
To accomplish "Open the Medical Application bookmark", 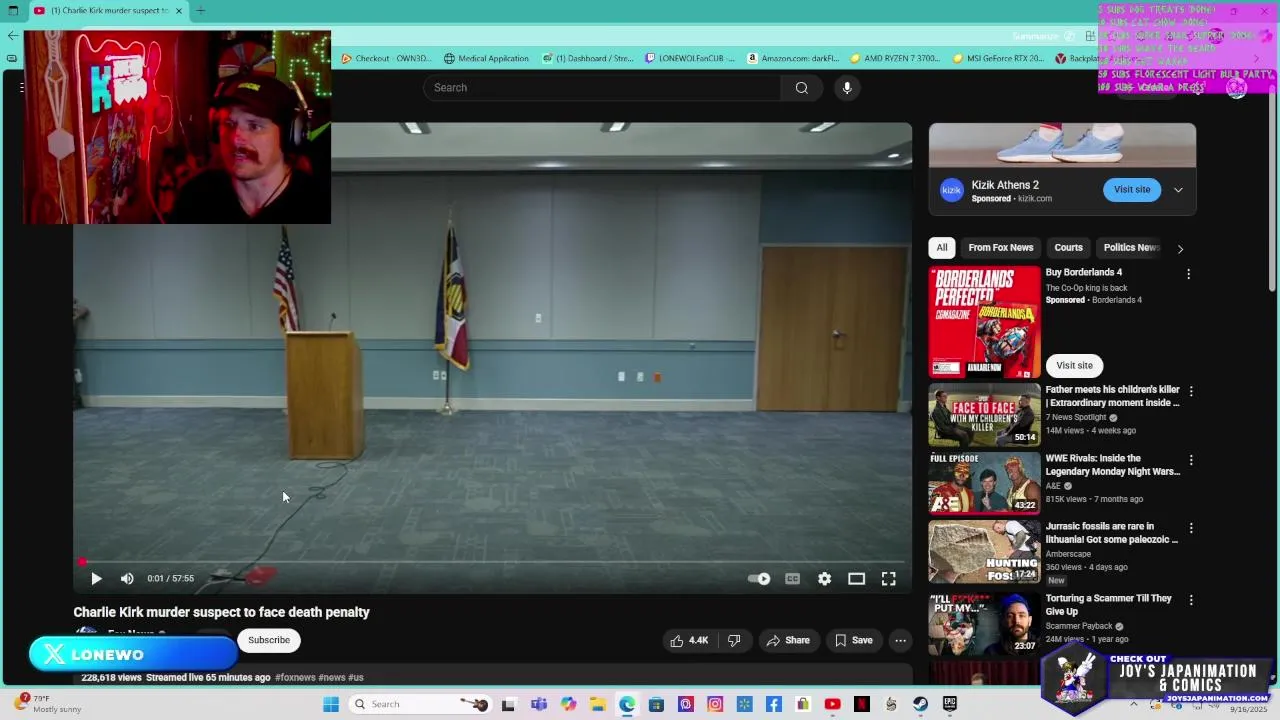I will tap(486, 58).
